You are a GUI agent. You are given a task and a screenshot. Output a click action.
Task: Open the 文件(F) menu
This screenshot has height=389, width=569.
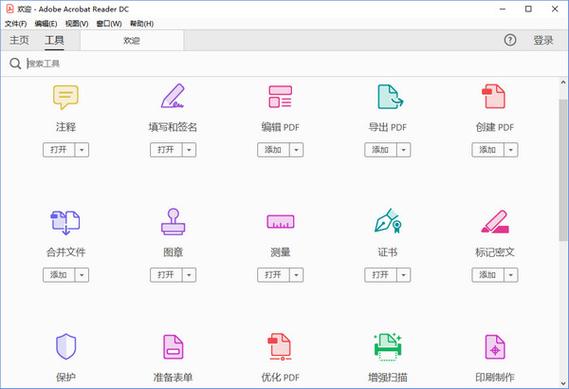16,24
